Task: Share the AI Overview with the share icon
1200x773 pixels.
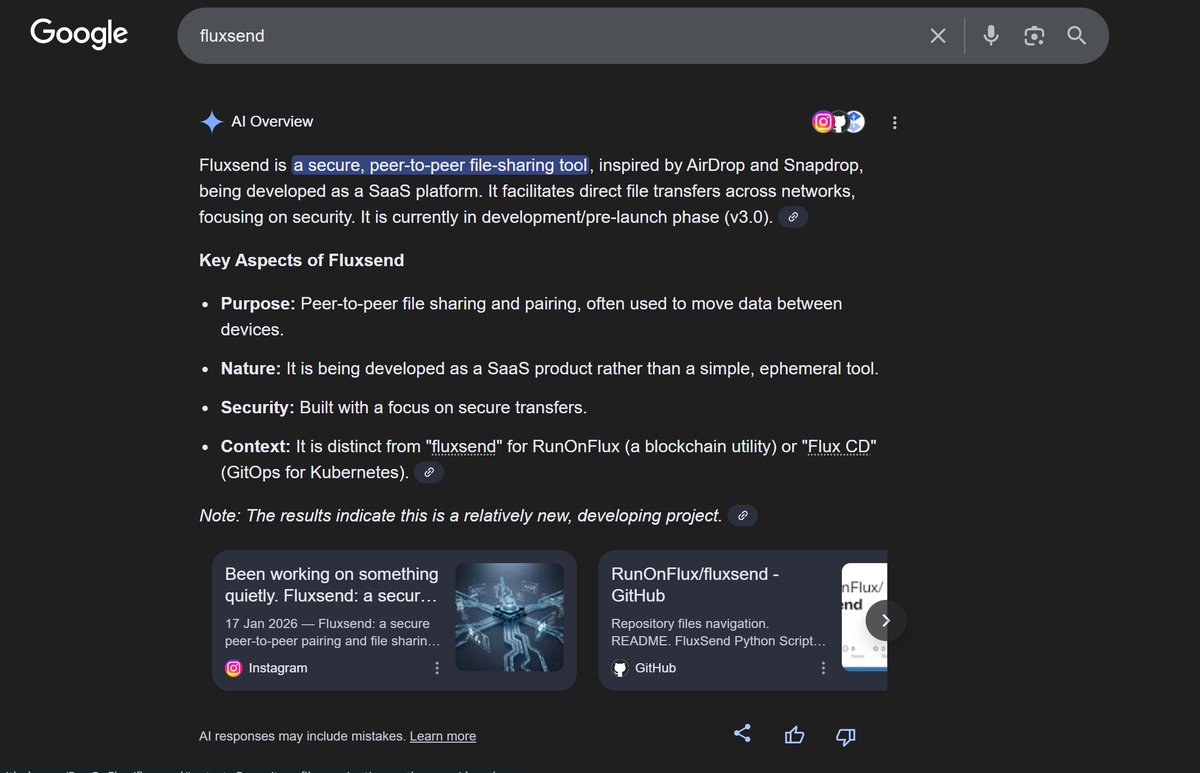Action: [x=742, y=734]
